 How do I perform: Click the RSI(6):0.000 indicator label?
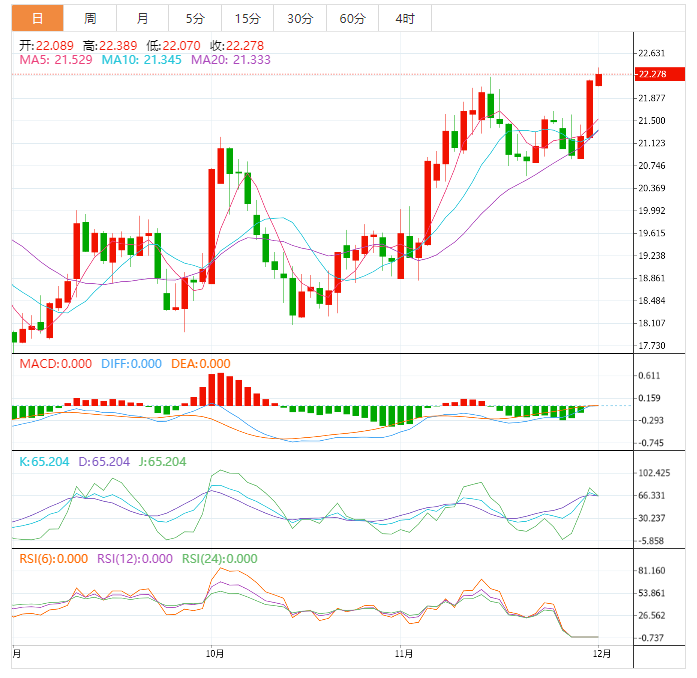[54, 559]
